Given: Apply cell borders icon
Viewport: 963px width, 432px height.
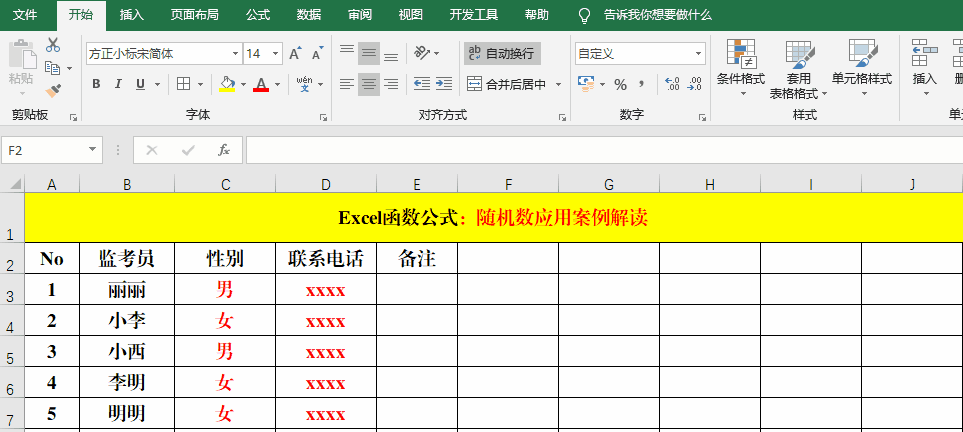Looking at the screenshot, I should pos(183,84).
